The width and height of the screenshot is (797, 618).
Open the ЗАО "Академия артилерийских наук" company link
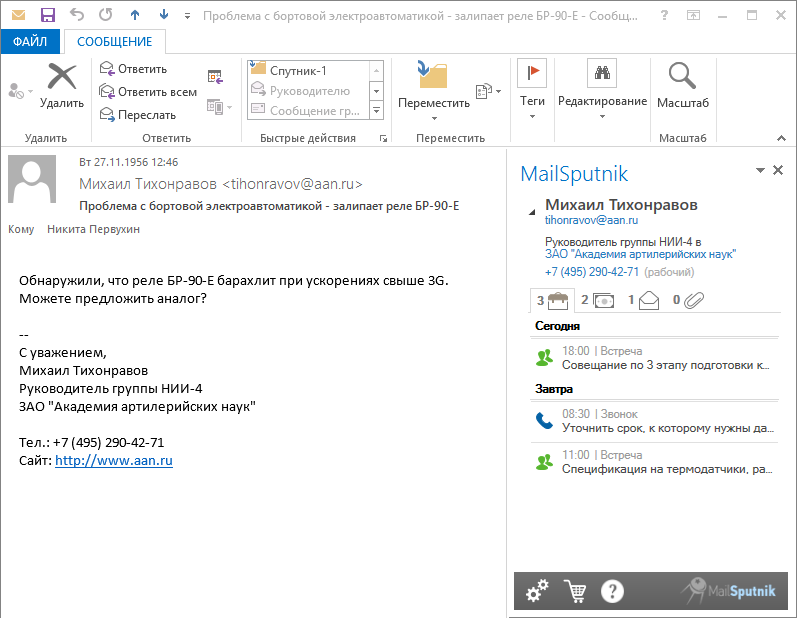pos(640,254)
